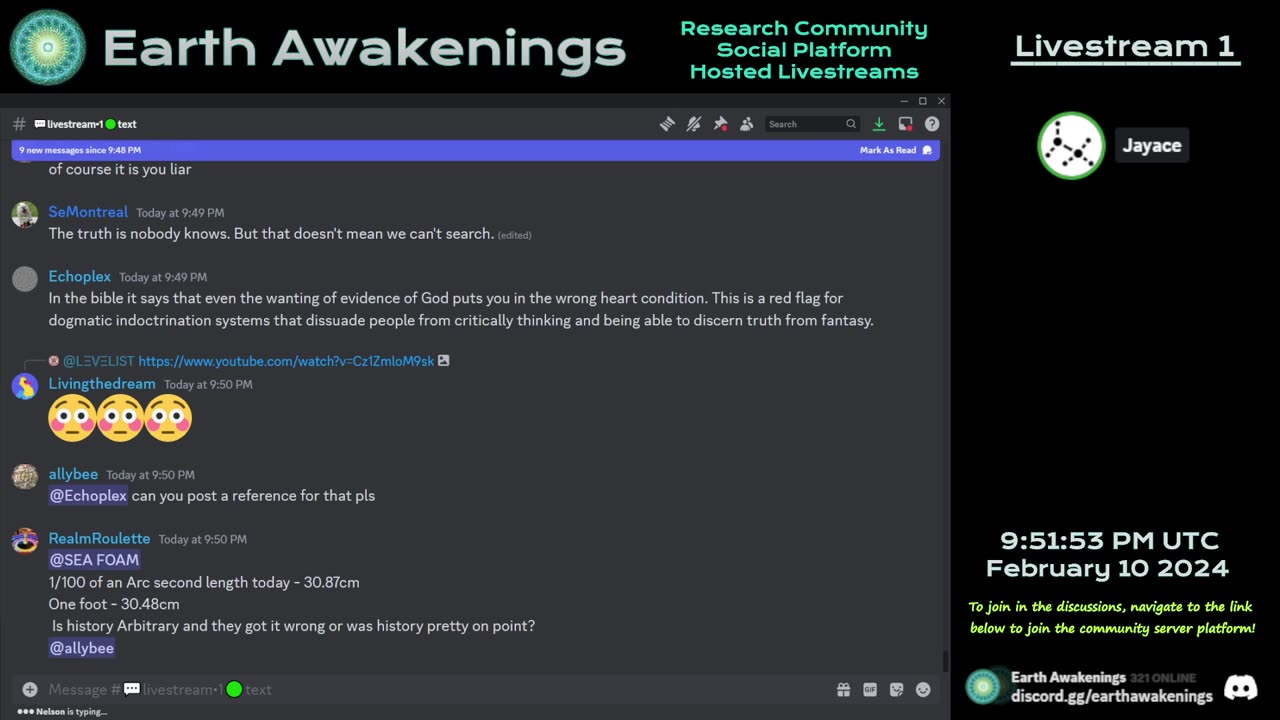Open the Help icon
The height and width of the screenshot is (720, 1280).
tap(932, 124)
